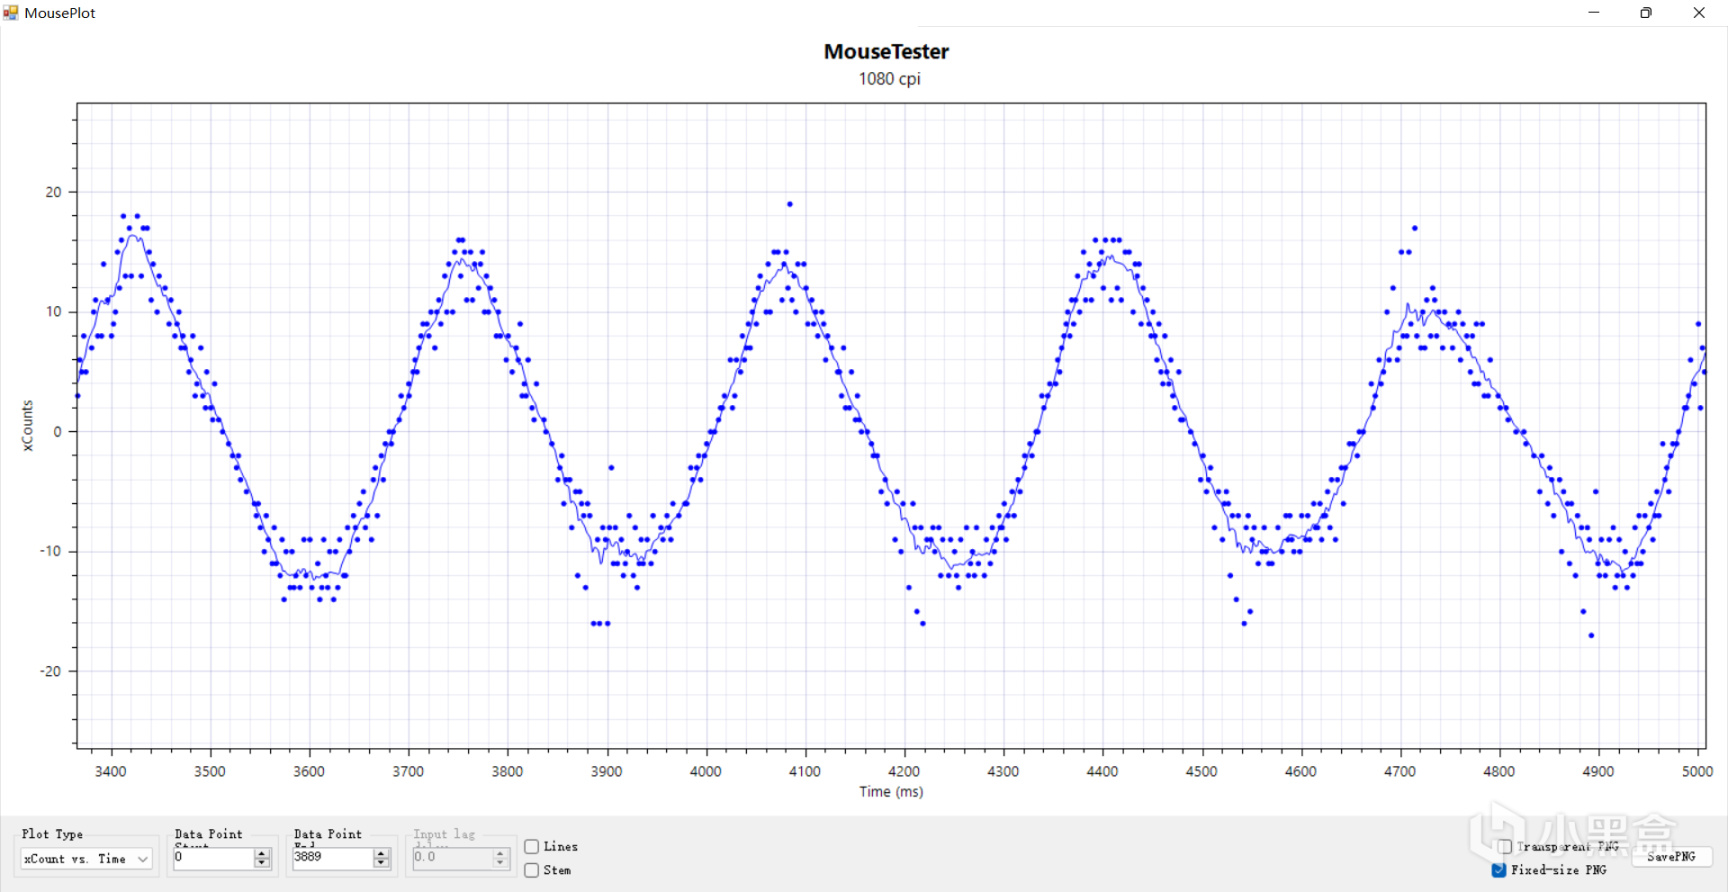Click the SavePNG button

[1671, 857]
